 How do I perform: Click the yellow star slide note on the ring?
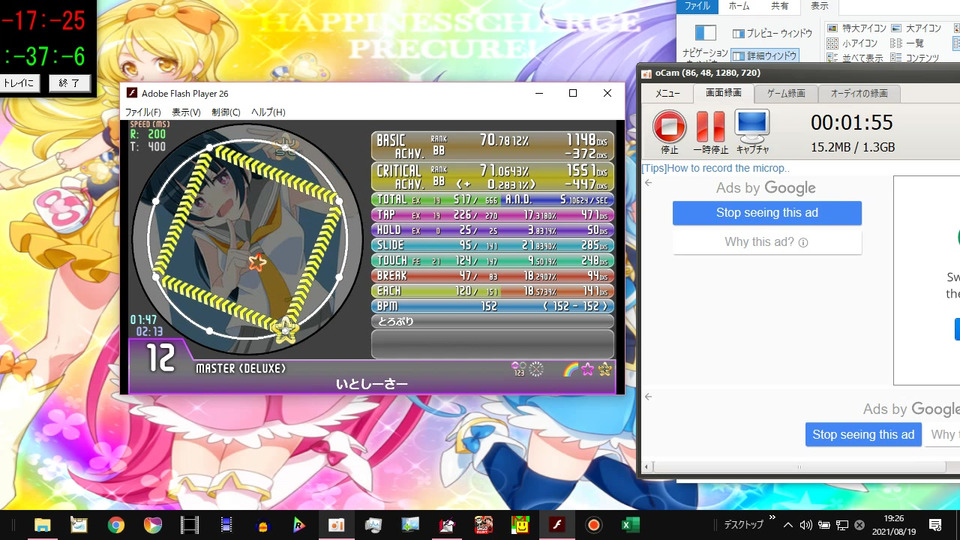click(x=285, y=330)
